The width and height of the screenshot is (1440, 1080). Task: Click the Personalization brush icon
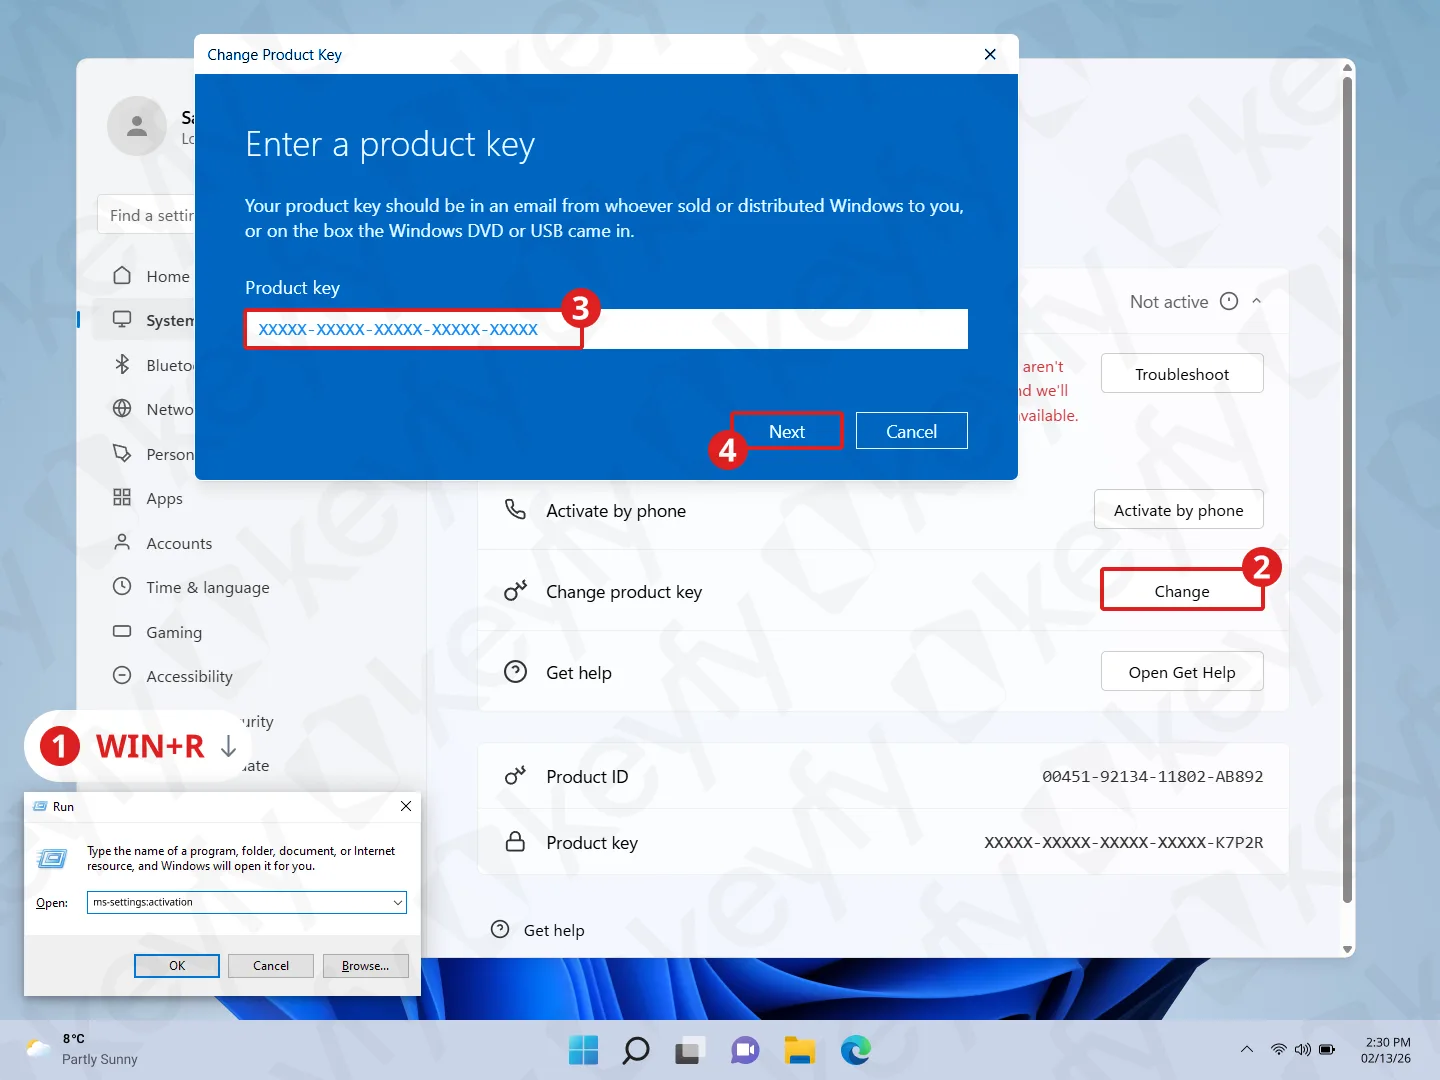[122, 453]
